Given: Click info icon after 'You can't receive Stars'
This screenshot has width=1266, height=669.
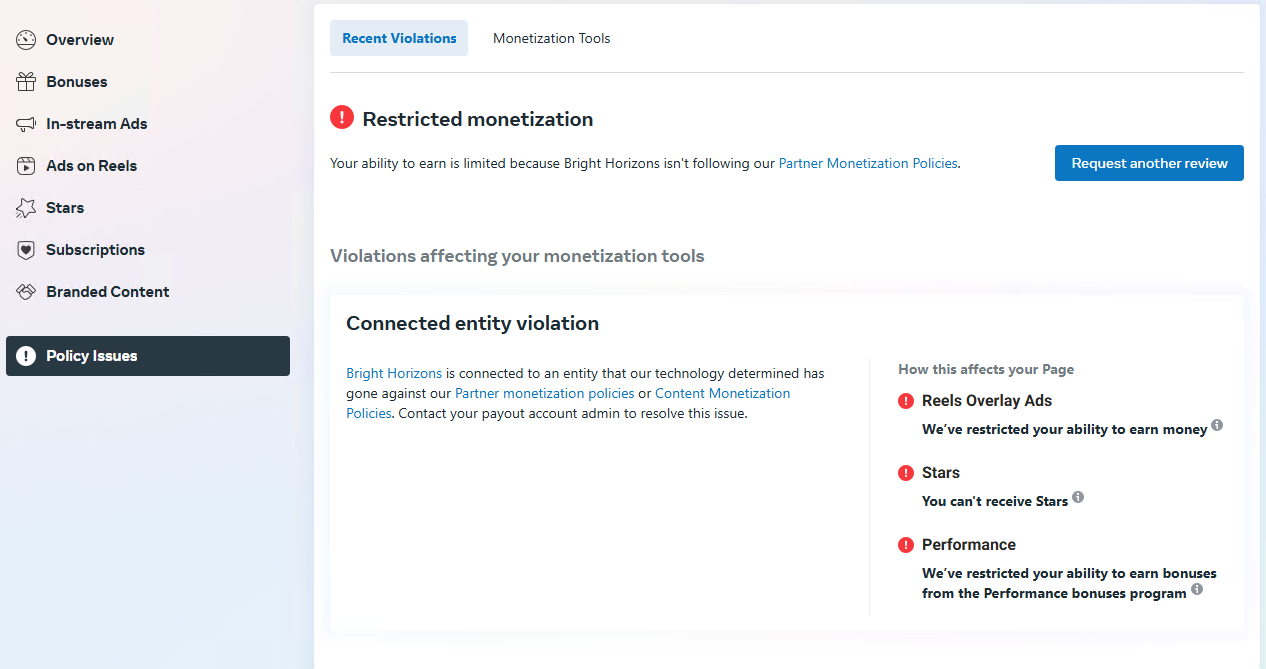Looking at the screenshot, I should coord(1078,497).
